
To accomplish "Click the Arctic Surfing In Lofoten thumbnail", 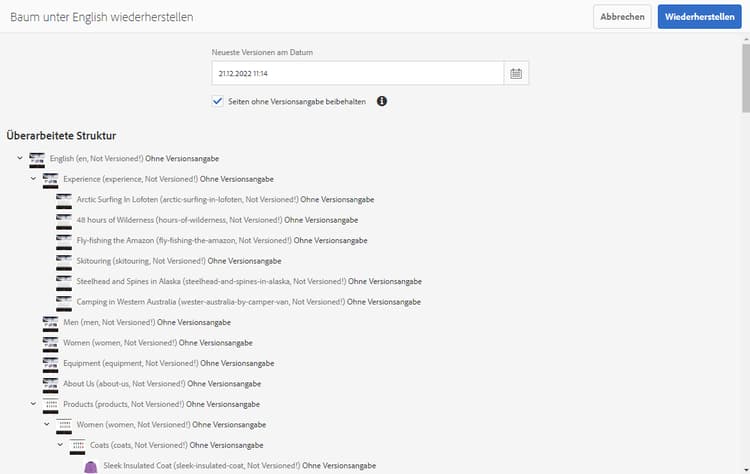I will coord(64,201).
